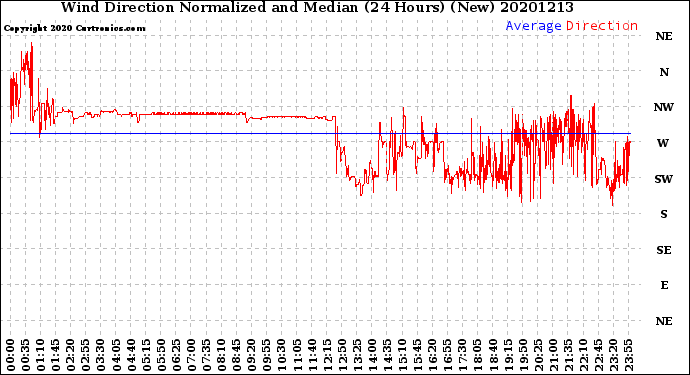Click the 02:20 time axis label

[x=71, y=354]
